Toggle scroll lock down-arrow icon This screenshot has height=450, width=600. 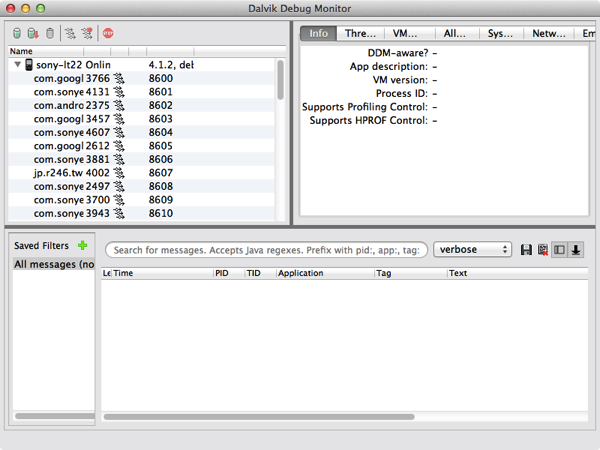[576, 250]
